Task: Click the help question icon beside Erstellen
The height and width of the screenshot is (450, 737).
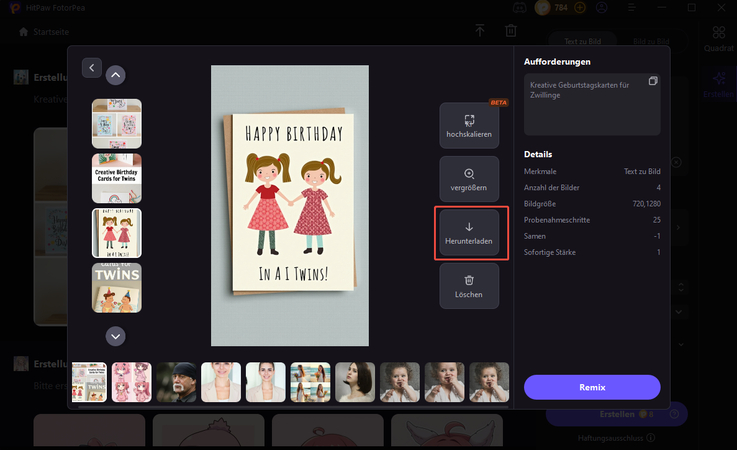Action: tap(674, 414)
